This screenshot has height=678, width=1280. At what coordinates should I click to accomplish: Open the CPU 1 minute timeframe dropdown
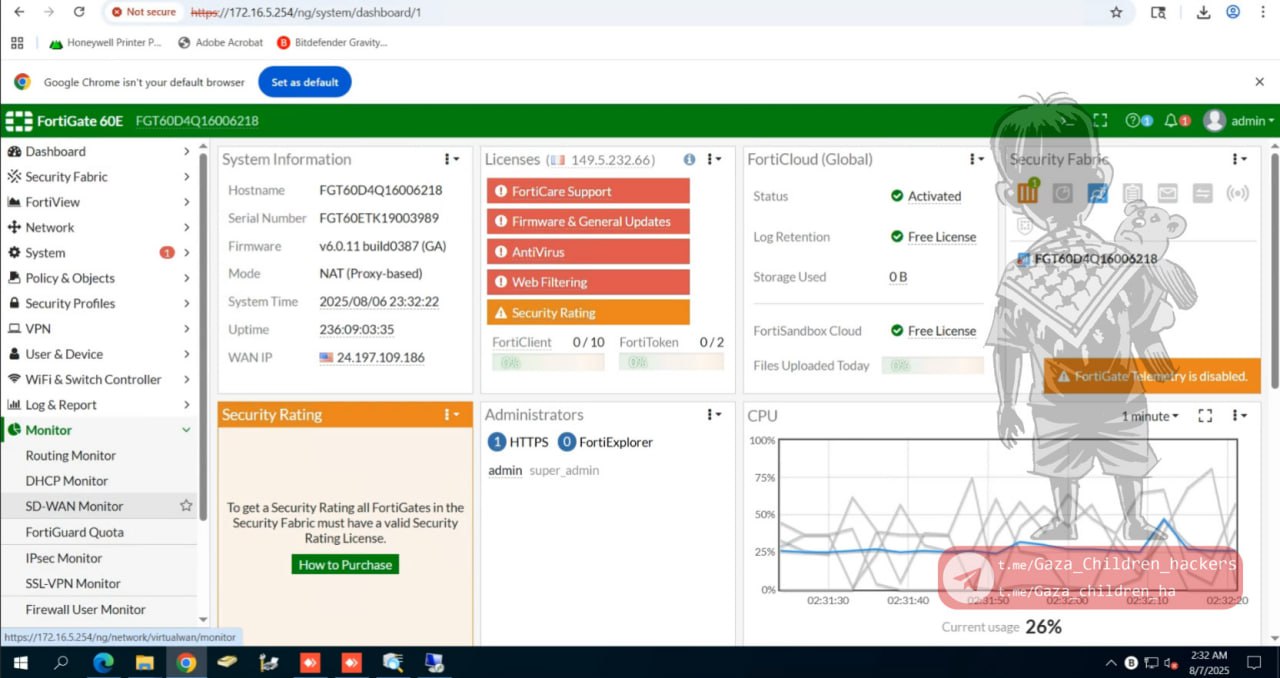pyautogui.click(x=1149, y=416)
